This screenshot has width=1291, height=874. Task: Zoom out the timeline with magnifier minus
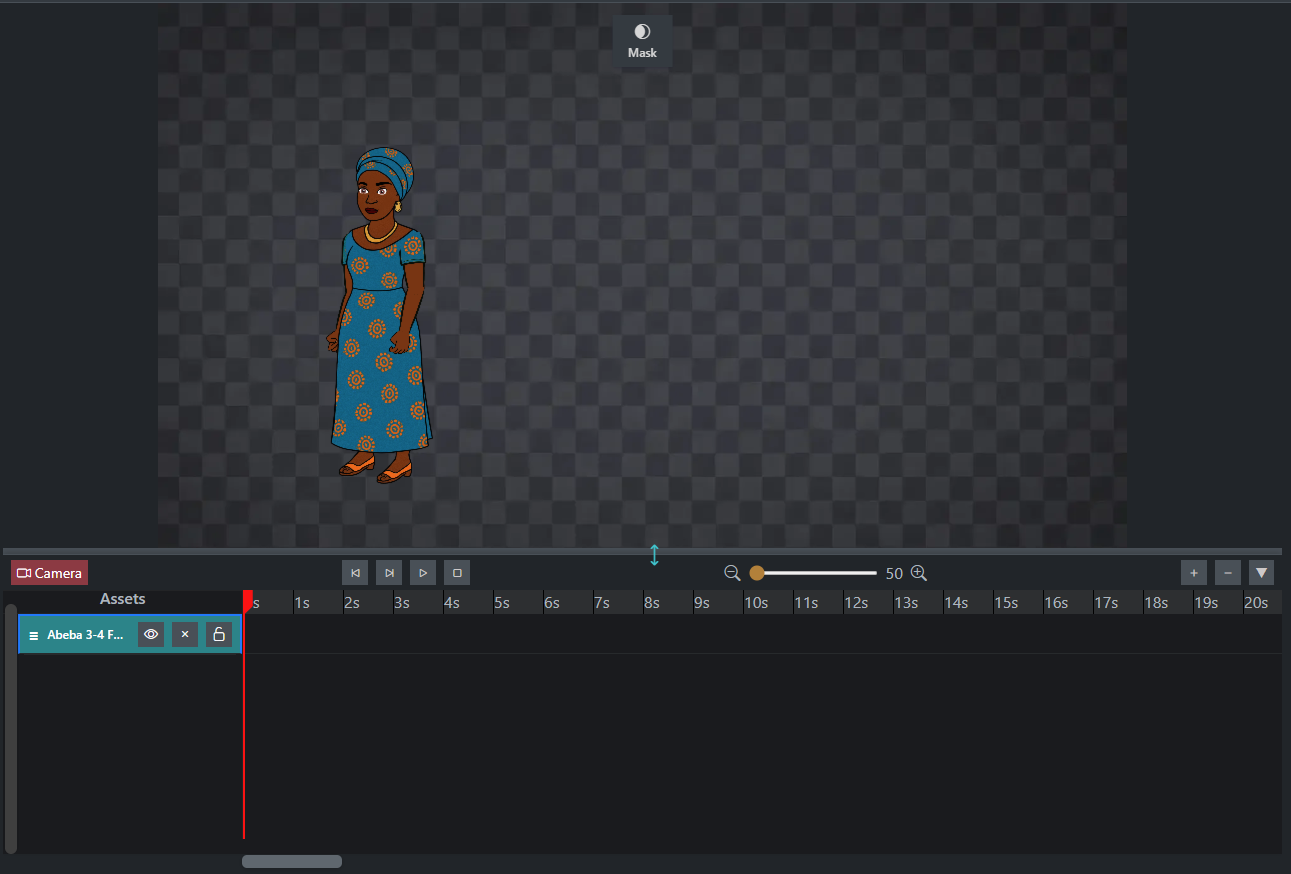(x=732, y=573)
